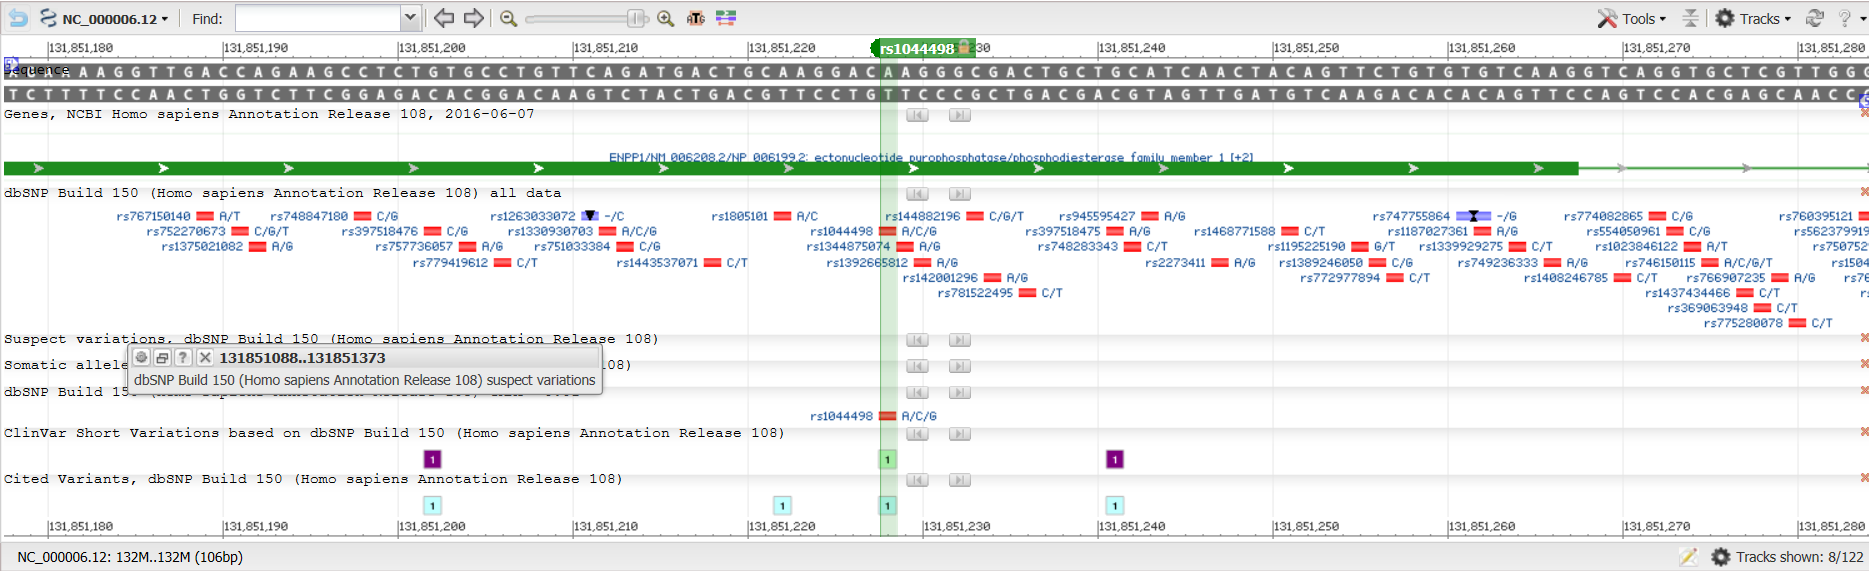Image resolution: width=1869 pixels, height=571 pixels.
Task: Toggle the sequence track flip strands icon
Action: [11, 66]
